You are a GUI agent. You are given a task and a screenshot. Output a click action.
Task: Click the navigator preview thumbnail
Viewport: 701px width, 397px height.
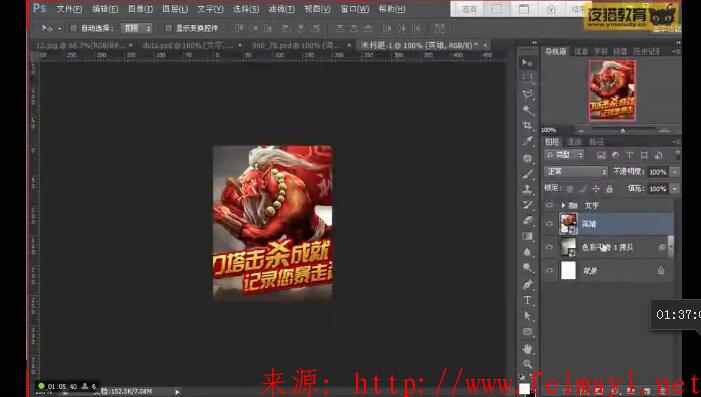pyautogui.click(x=612, y=90)
